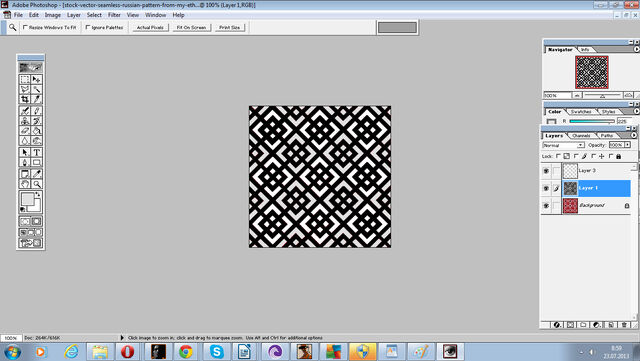Select the Notes tool

pos(25,174)
